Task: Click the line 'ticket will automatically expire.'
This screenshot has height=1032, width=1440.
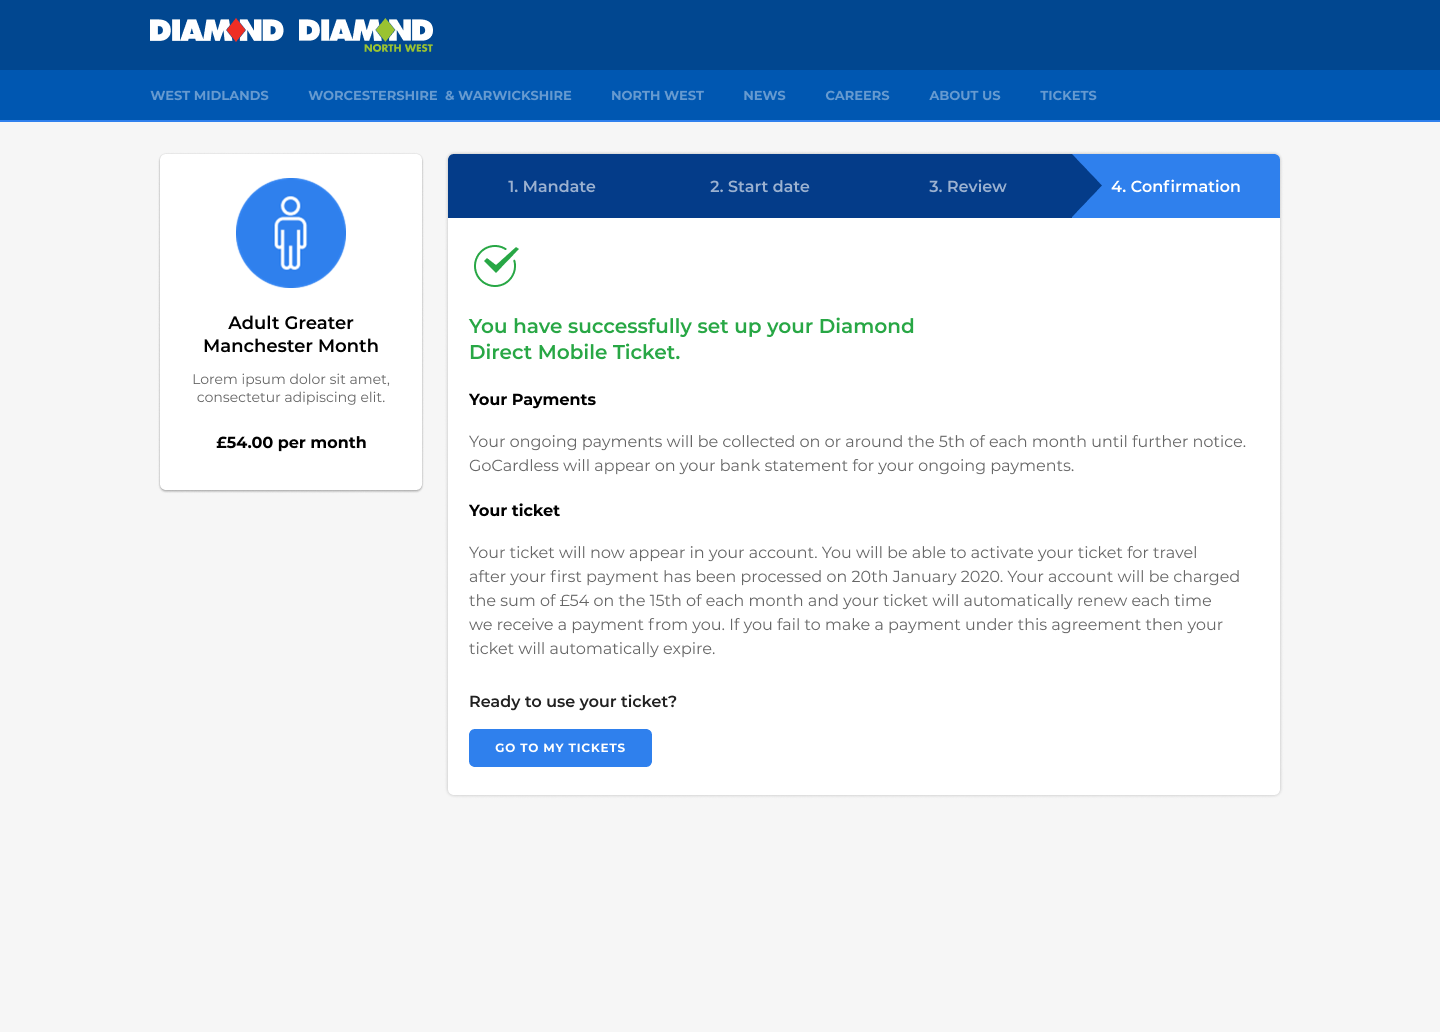Action: point(592,648)
